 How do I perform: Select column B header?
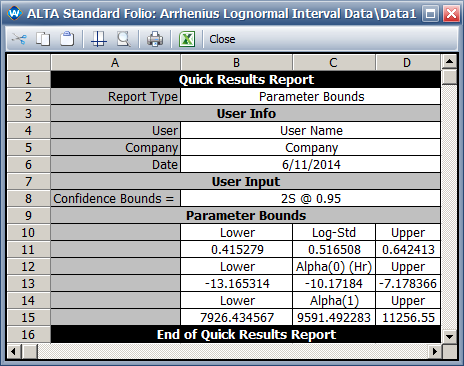pyautogui.click(x=236, y=62)
